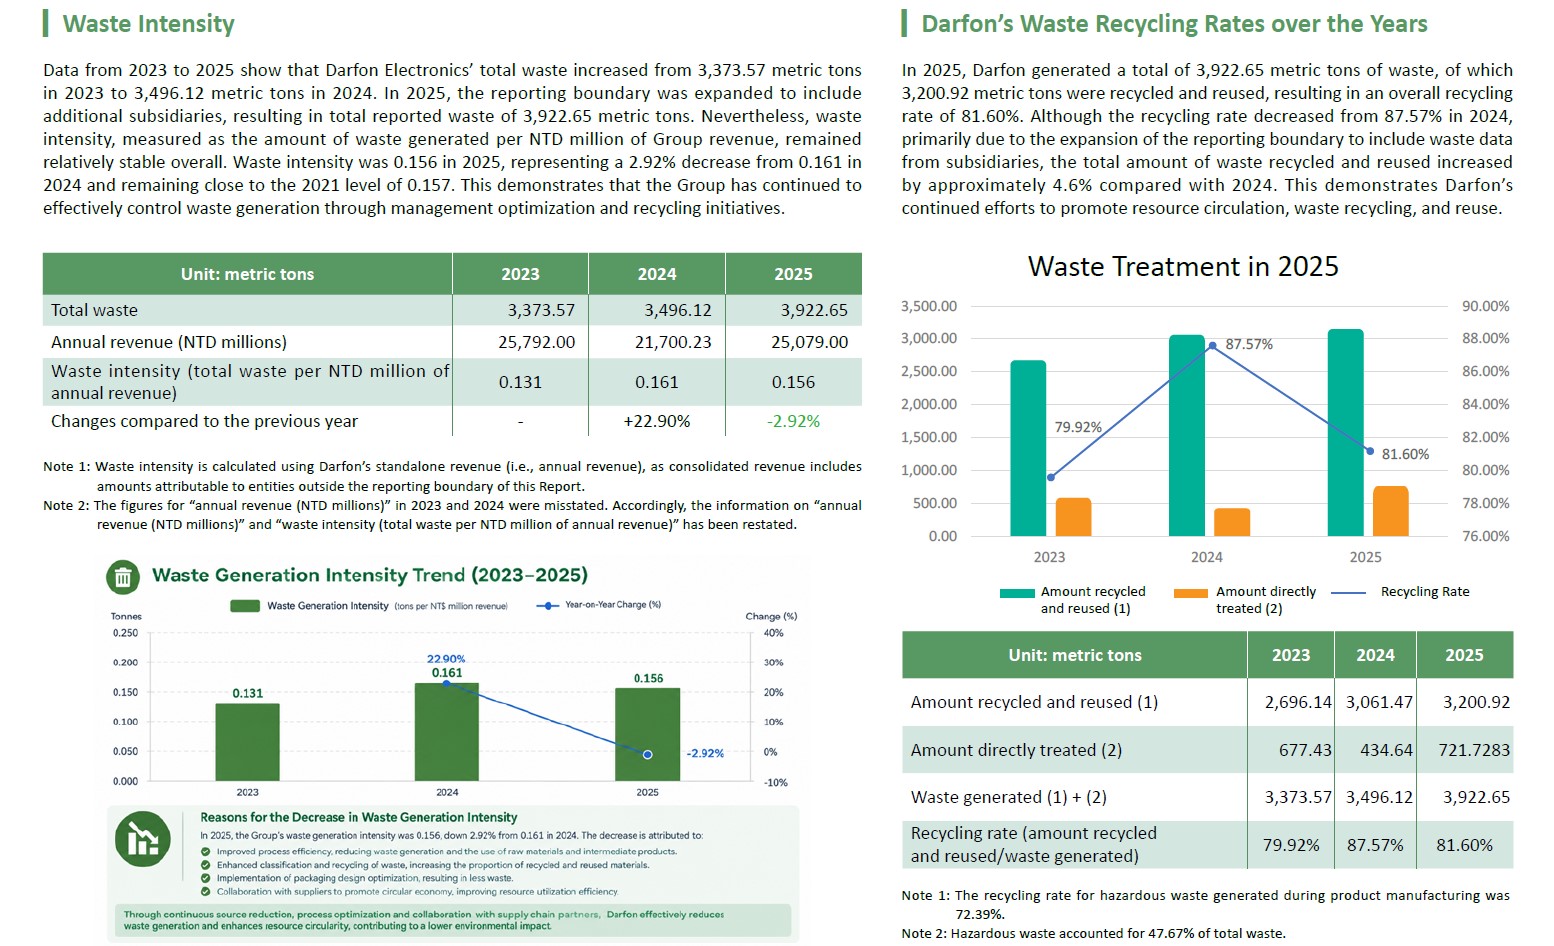1554x946 pixels.
Task: Click the checkmark bullet before "Collaboration with suppliers"
Action: [x=206, y=891]
